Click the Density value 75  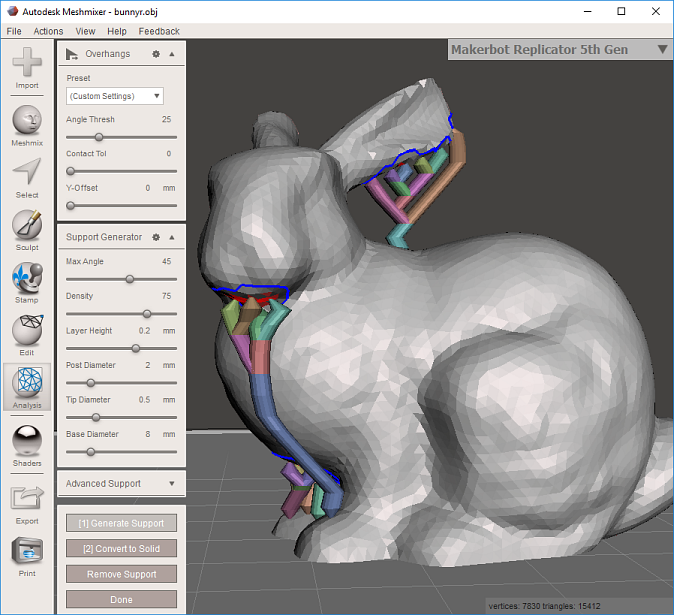click(x=166, y=296)
